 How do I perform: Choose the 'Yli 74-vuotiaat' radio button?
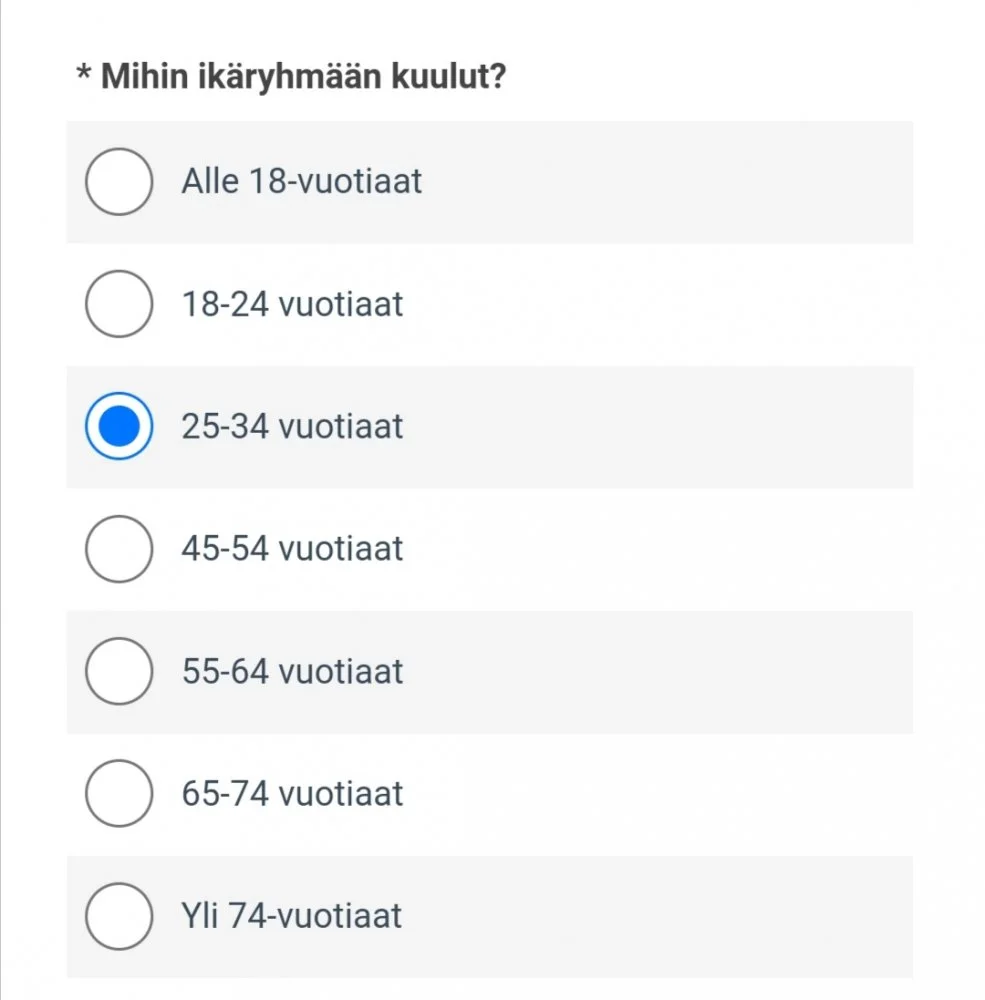point(119,916)
